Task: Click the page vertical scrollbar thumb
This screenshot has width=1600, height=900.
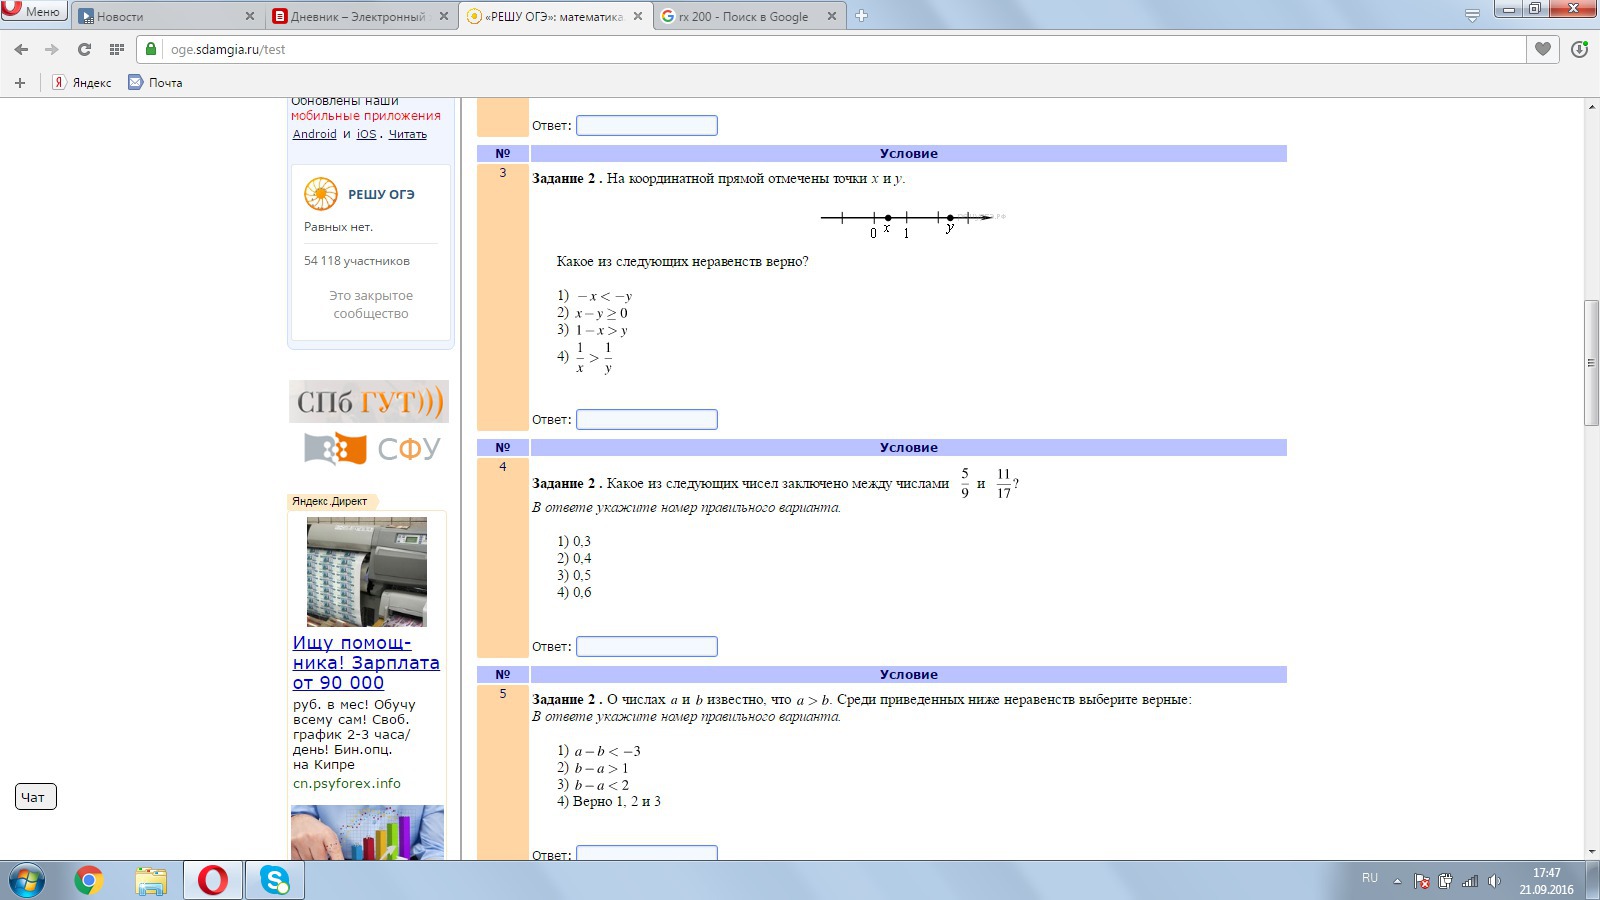Action: point(1591,362)
